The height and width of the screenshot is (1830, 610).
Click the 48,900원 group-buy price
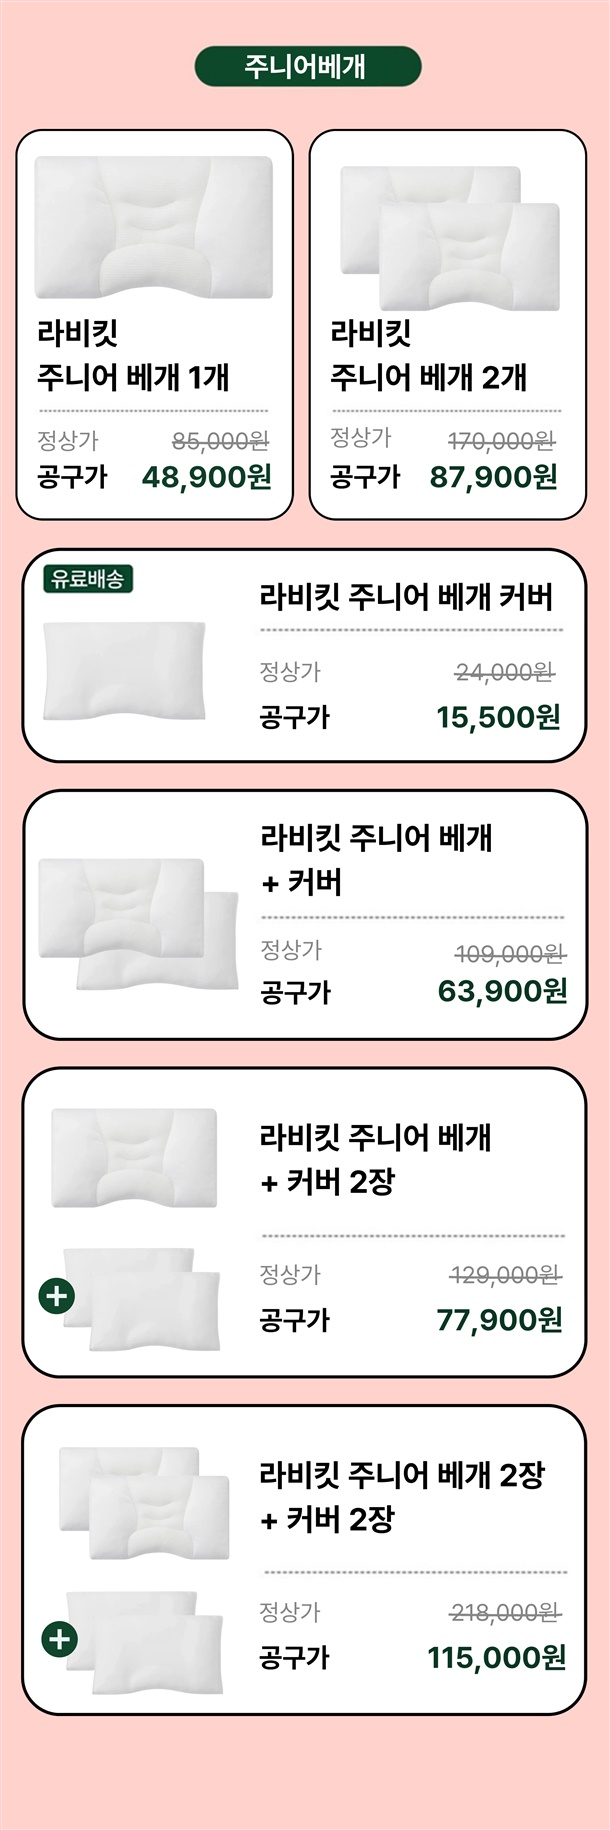[206, 477]
